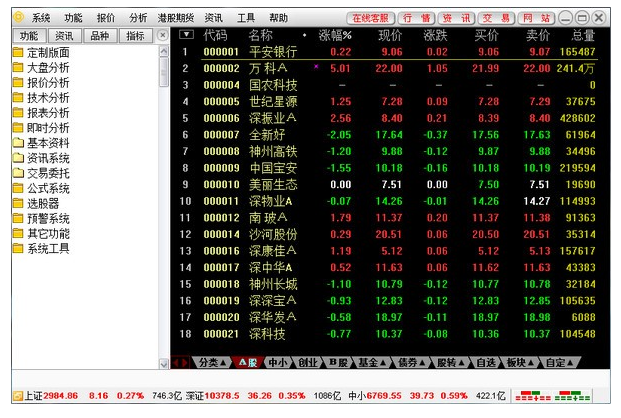Image resolution: width=621 pixels, height=418 pixels.
Task: Switch to the B股 bottom tab
Action: [x=338, y=363]
